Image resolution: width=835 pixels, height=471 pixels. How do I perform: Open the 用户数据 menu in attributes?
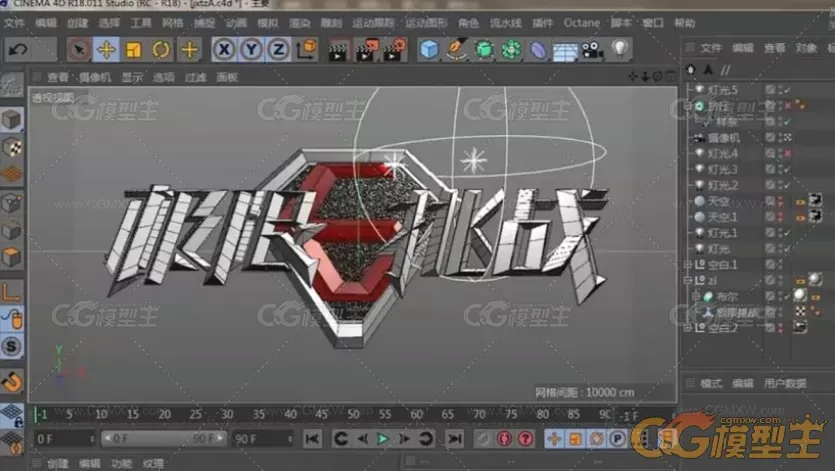coord(785,384)
